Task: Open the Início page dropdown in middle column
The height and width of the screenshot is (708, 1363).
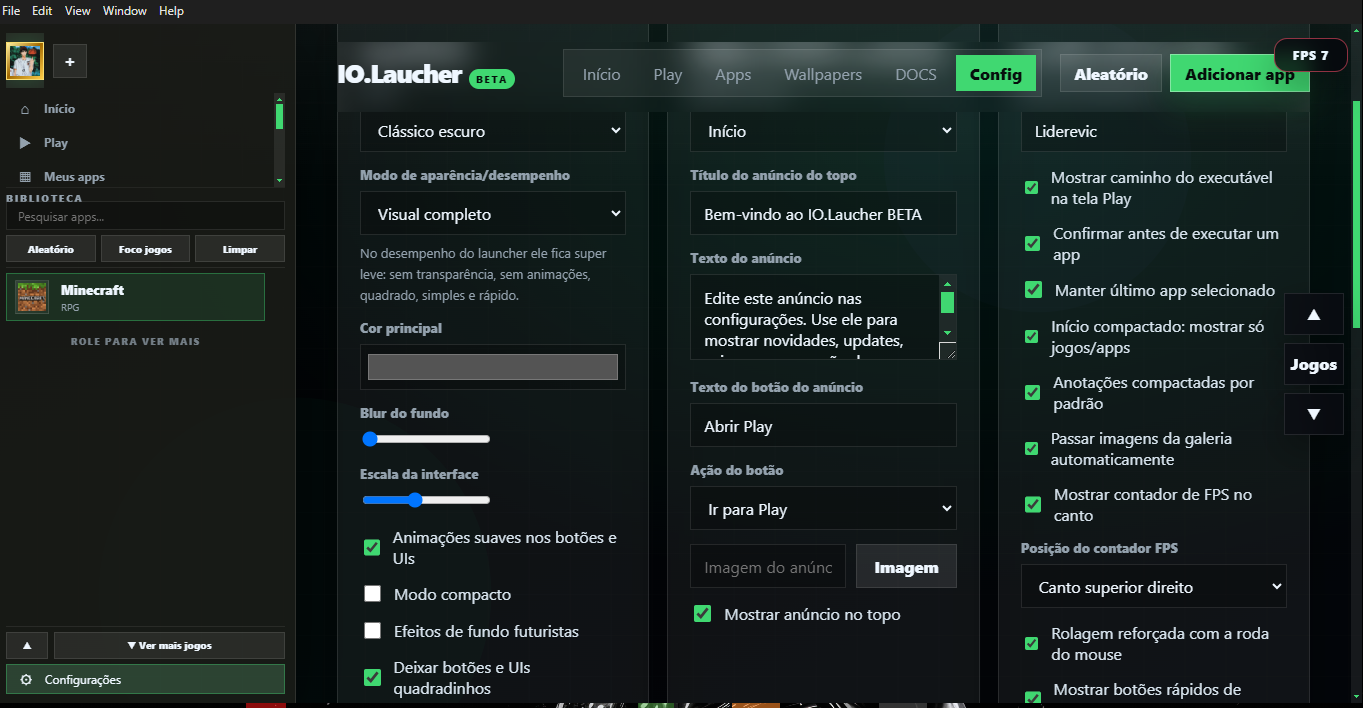Action: point(823,131)
